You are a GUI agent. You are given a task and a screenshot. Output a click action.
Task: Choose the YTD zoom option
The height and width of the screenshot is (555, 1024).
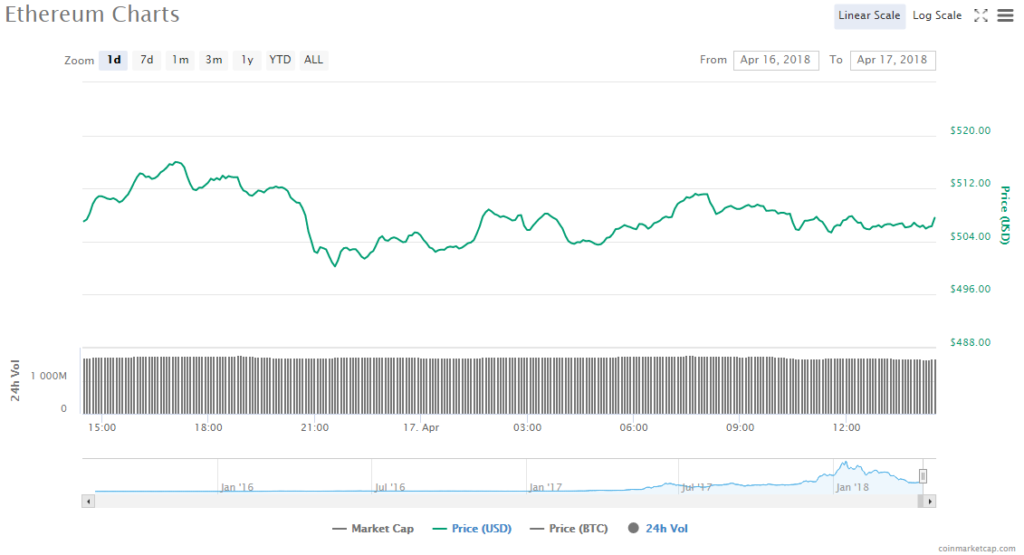tap(280, 60)
